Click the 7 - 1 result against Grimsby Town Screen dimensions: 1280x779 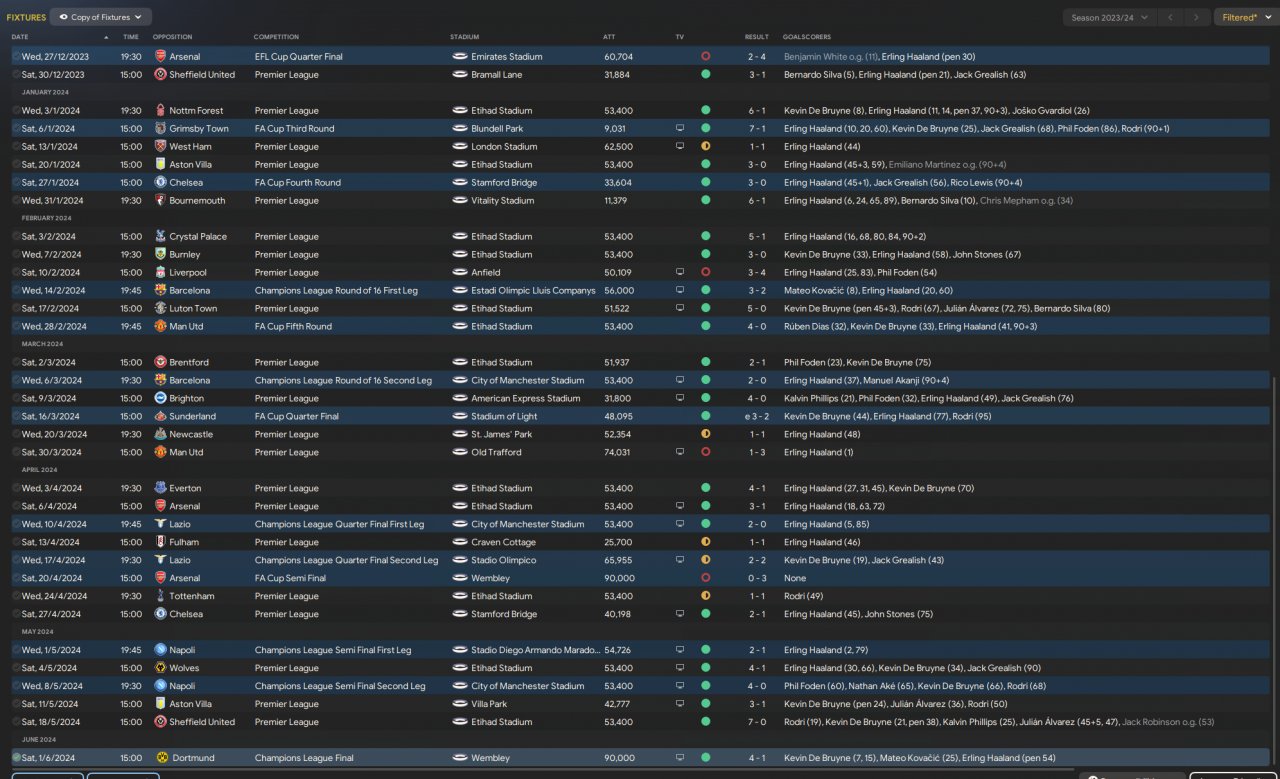tap(757, 129)
